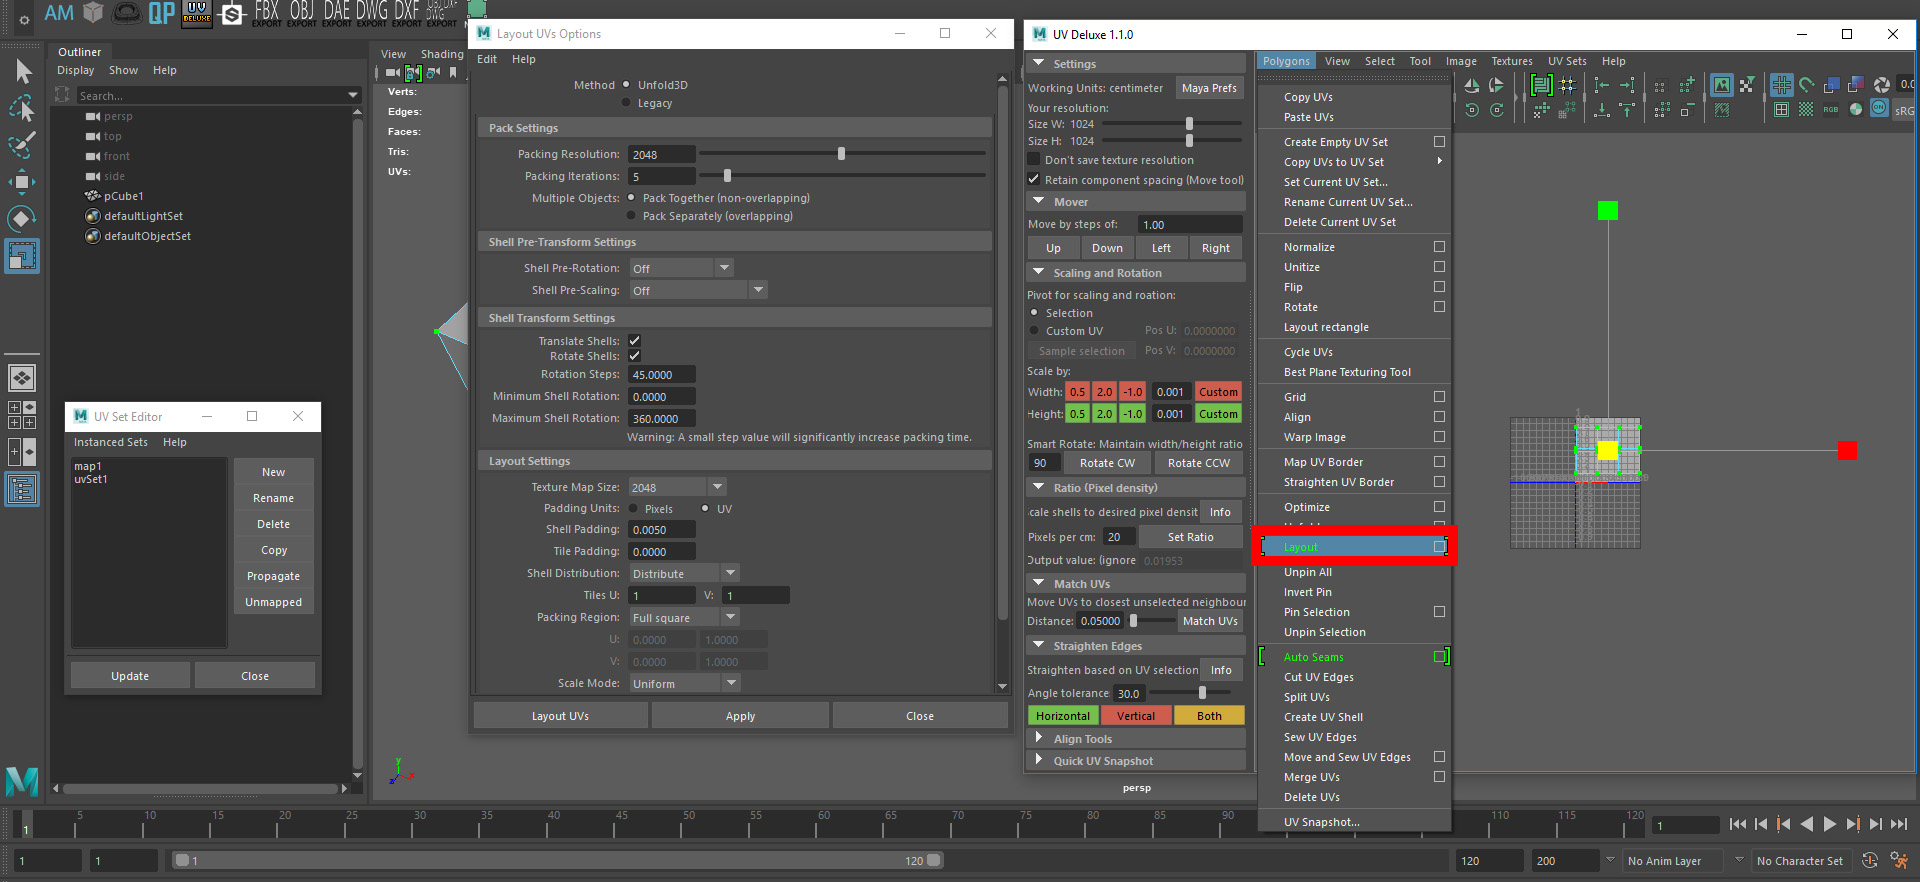This screenshot has width=1920, height=882.
Task: Expand the Align Tools section
Action: coord(1083,739)
